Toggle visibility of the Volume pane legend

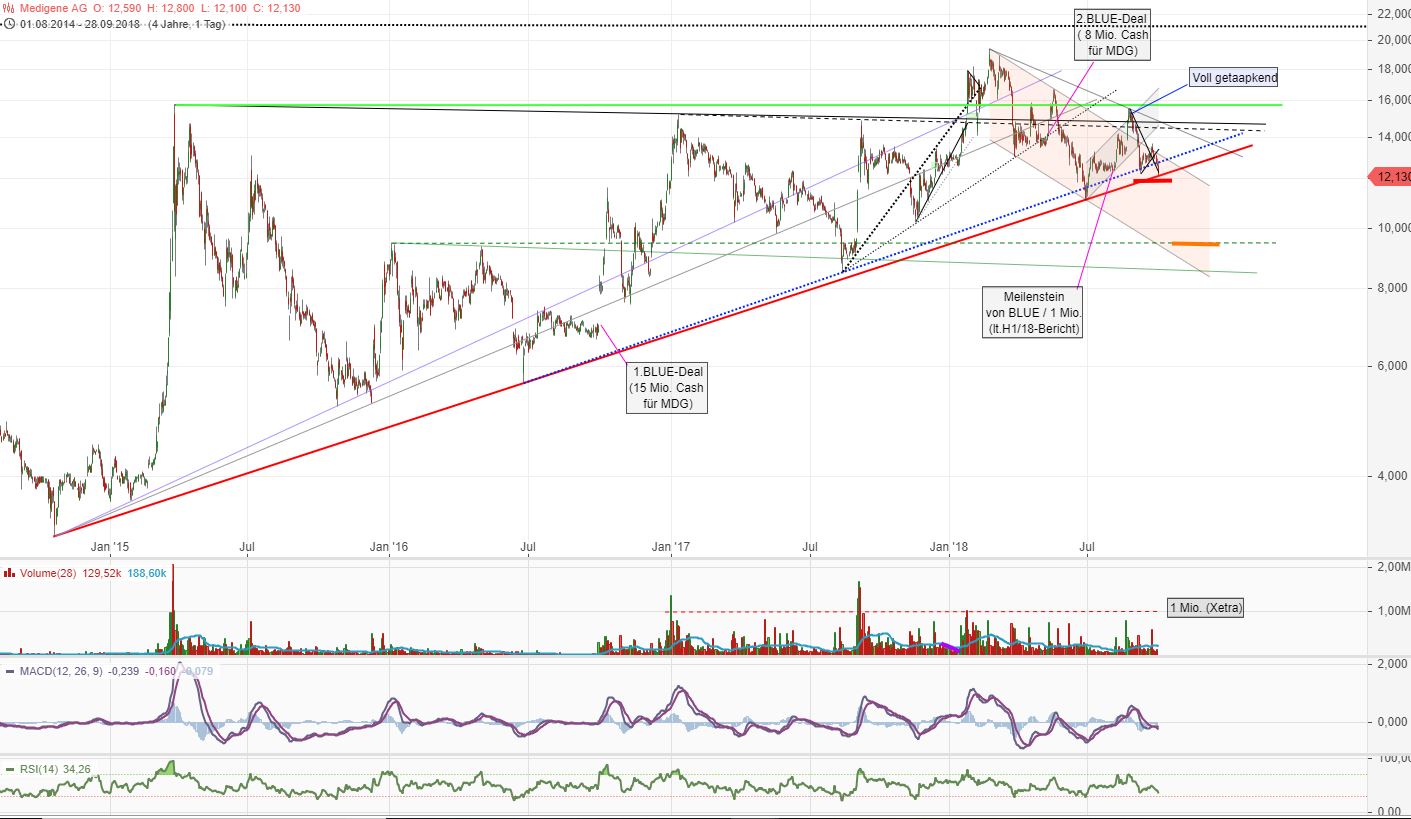[x=8, y=572]
